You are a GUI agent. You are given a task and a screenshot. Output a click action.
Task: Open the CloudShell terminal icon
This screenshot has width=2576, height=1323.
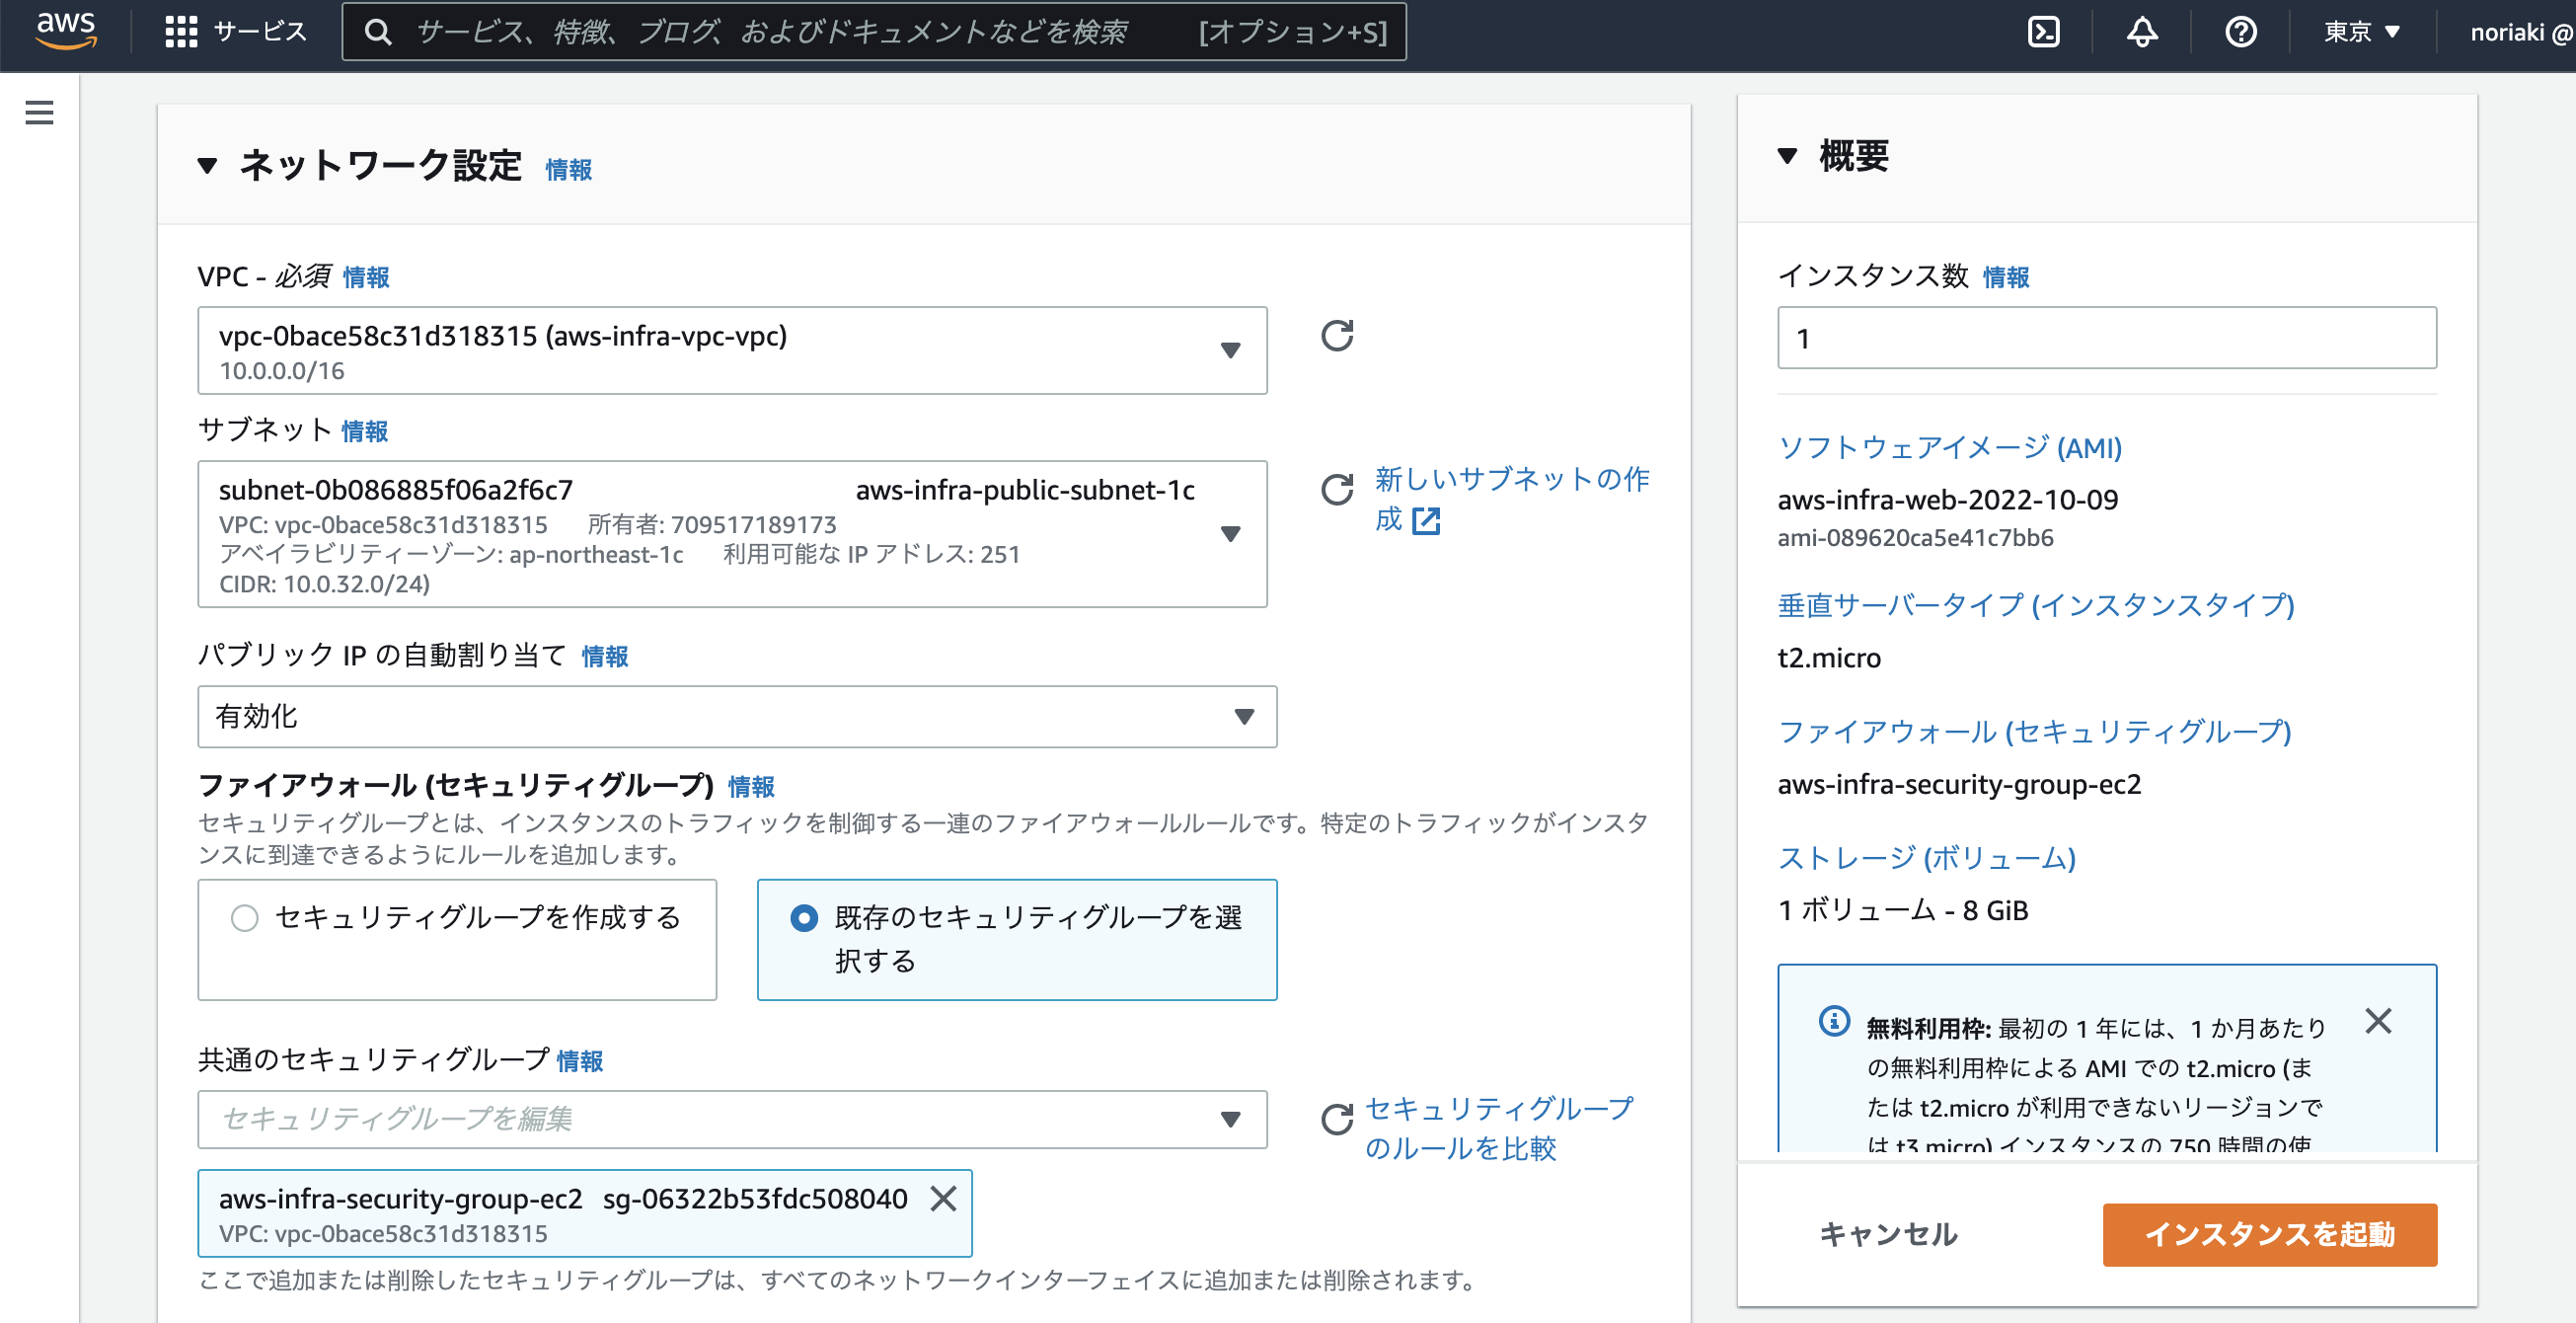(2043, 32)
